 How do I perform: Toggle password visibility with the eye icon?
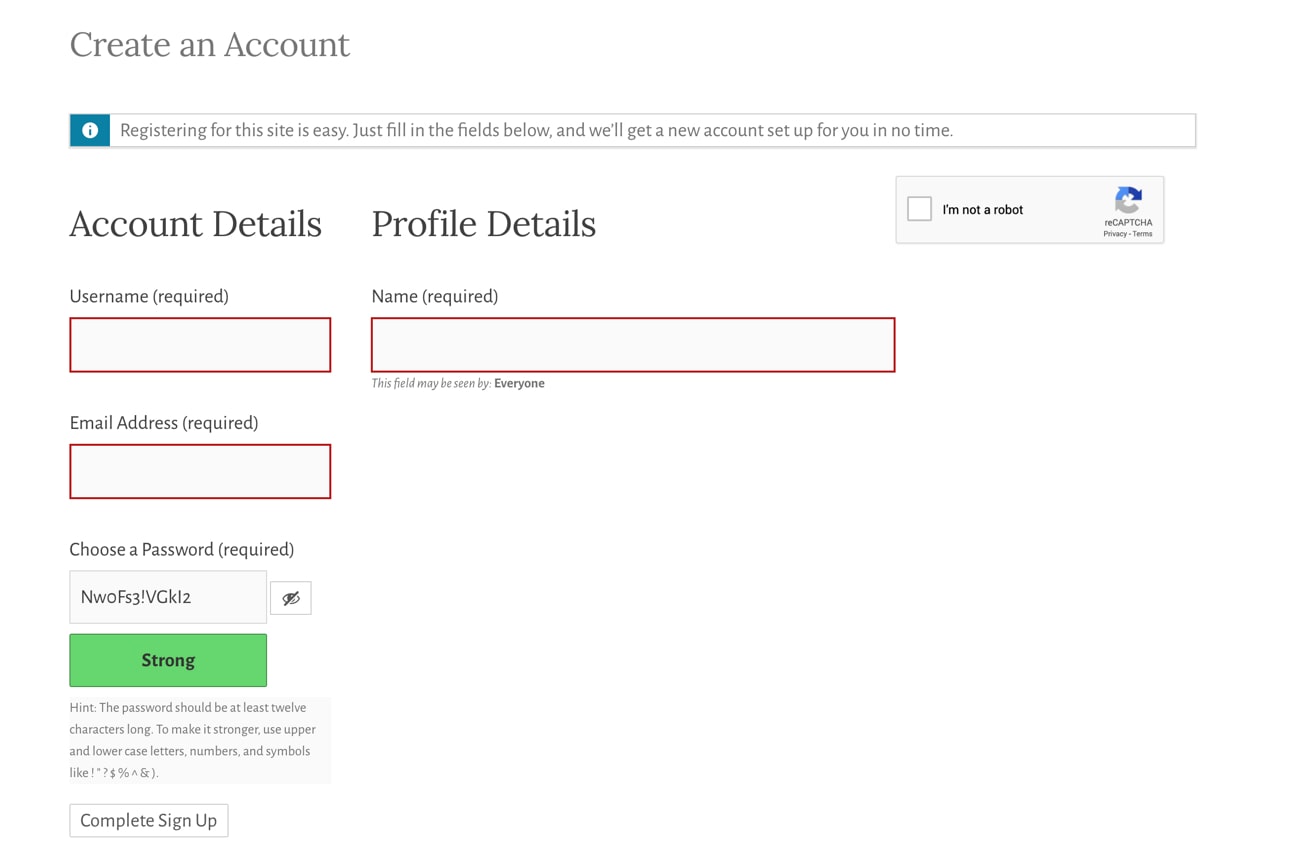[x=291, y=598]
